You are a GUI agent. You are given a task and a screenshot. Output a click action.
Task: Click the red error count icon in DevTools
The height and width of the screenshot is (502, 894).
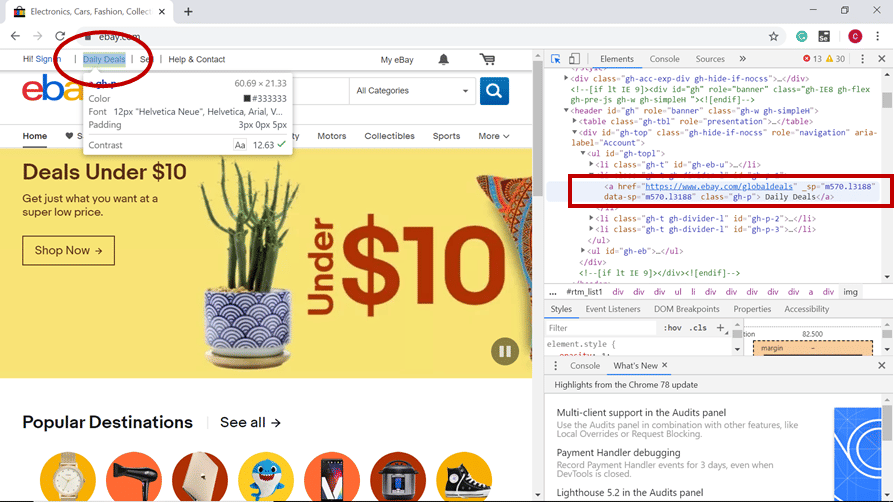coord(806,59)
